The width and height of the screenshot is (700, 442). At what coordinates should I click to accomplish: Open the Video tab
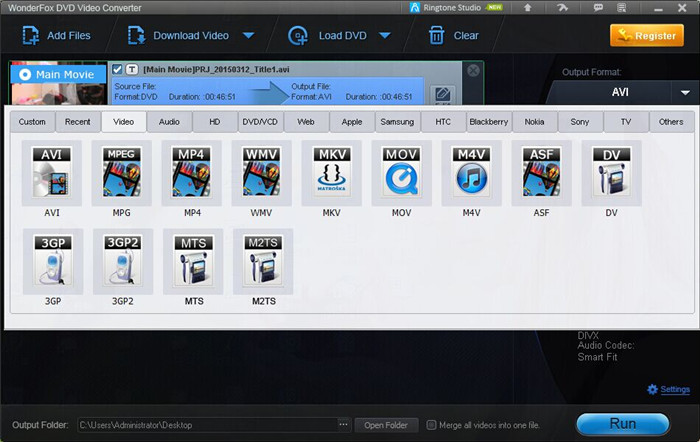[x=124, y=122]
